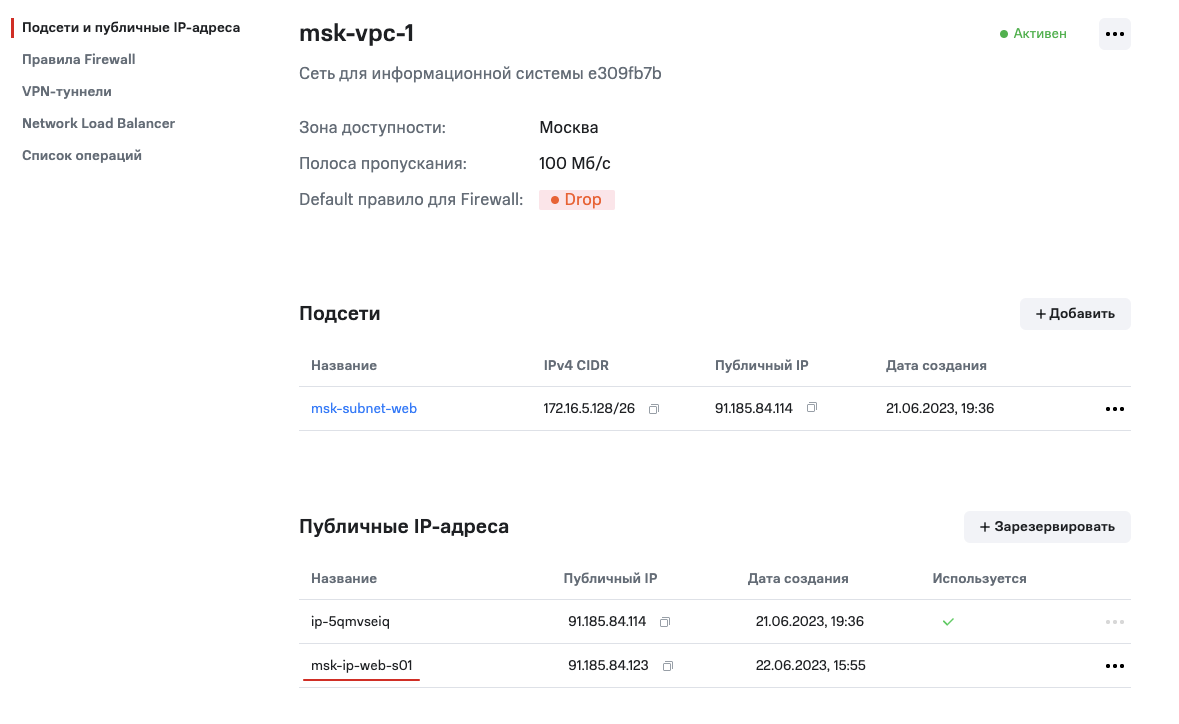1179x724 pixels.
Task: Open the msk-subnet-web row actions menu
Action: [x=1114, y=409]
